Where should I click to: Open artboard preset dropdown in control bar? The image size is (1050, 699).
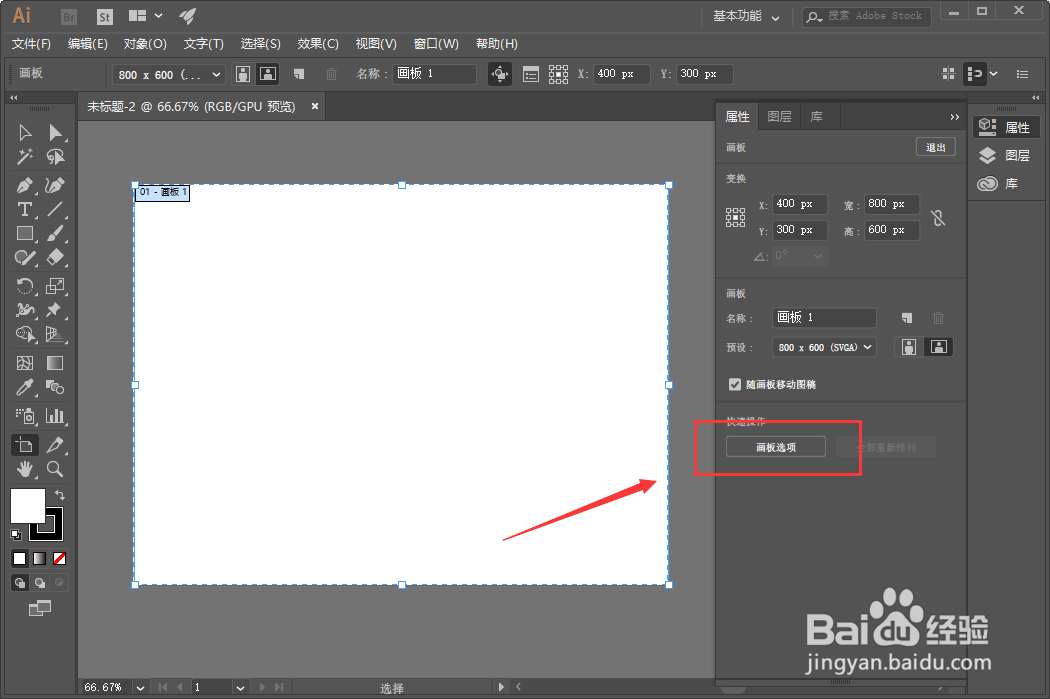pyautogui.click(x=216, y=74)
